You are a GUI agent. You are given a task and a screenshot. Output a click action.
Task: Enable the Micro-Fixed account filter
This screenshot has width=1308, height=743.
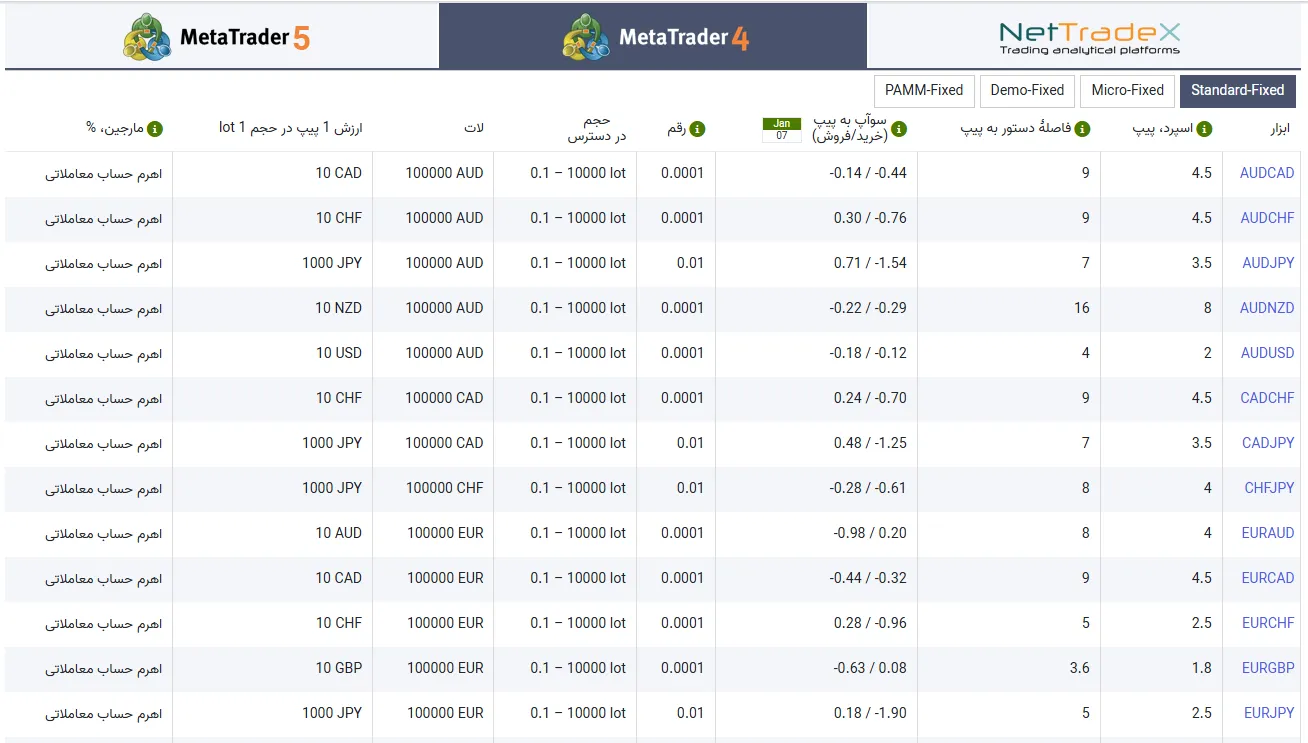(x=1127, y=90)
